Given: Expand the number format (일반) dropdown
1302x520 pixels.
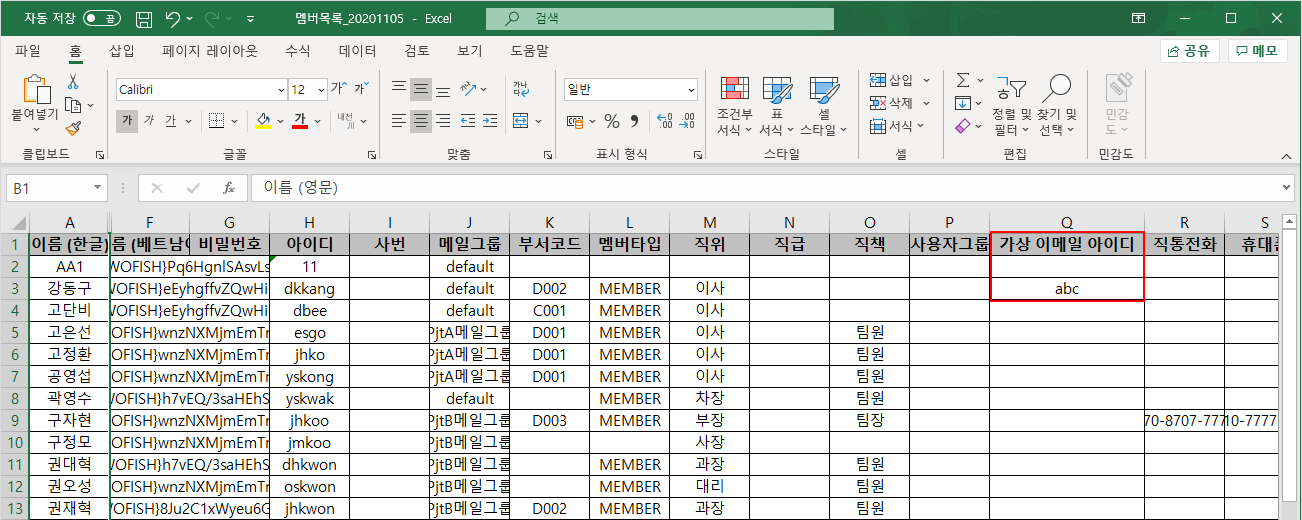Looking at the screenshot, I should tap(690, 89).
